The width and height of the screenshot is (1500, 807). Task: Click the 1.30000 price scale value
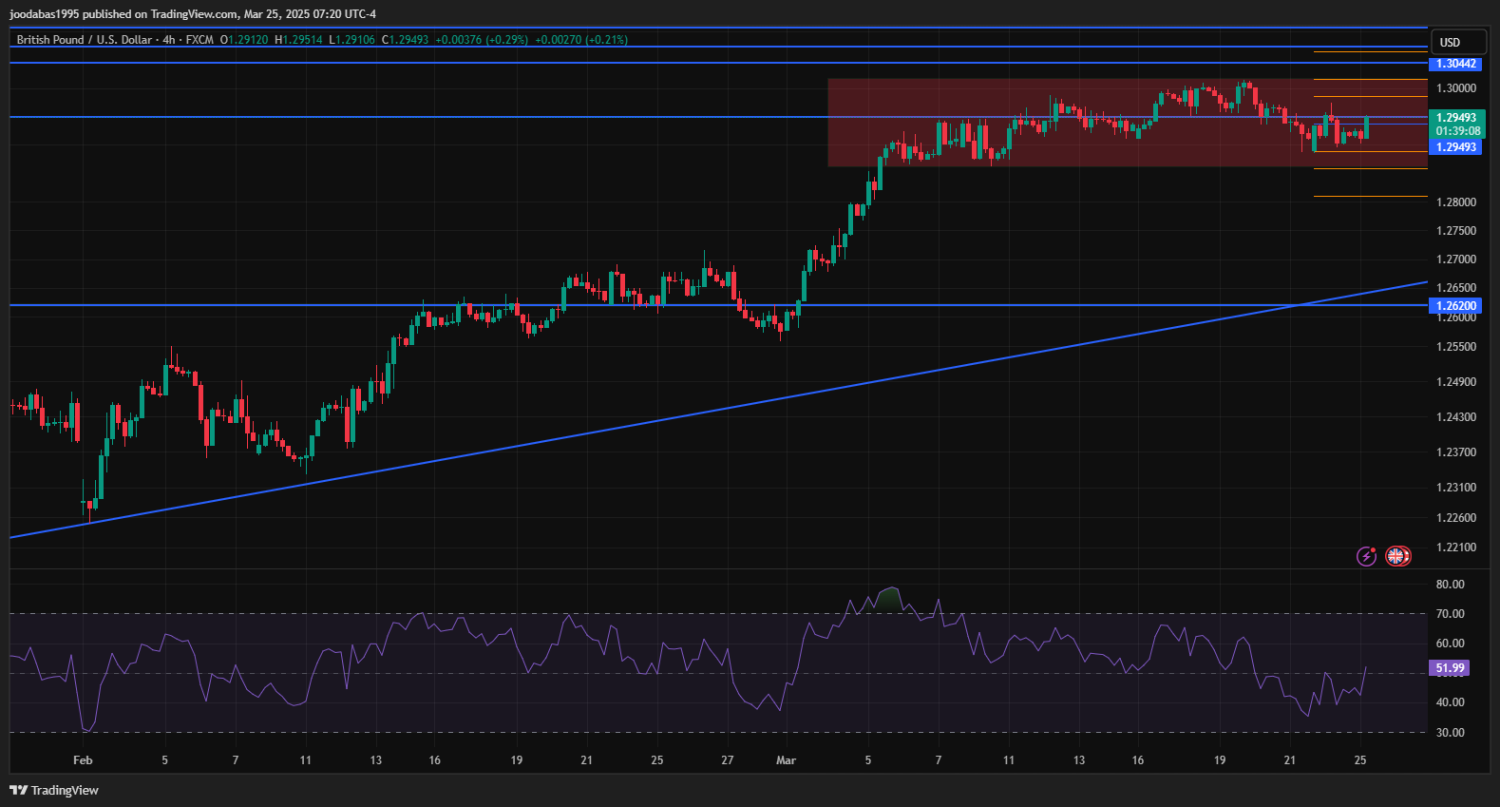click(1456, 88)
